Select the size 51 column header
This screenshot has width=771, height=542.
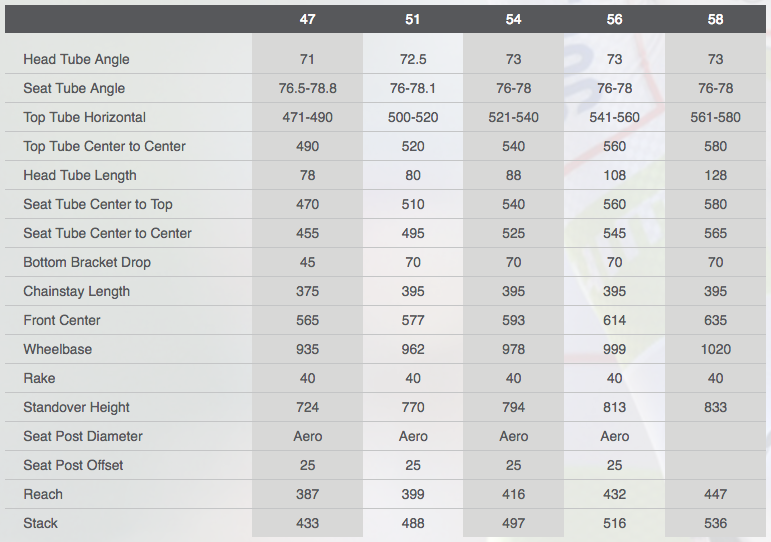pyautogui.click(x=413, y=19)
